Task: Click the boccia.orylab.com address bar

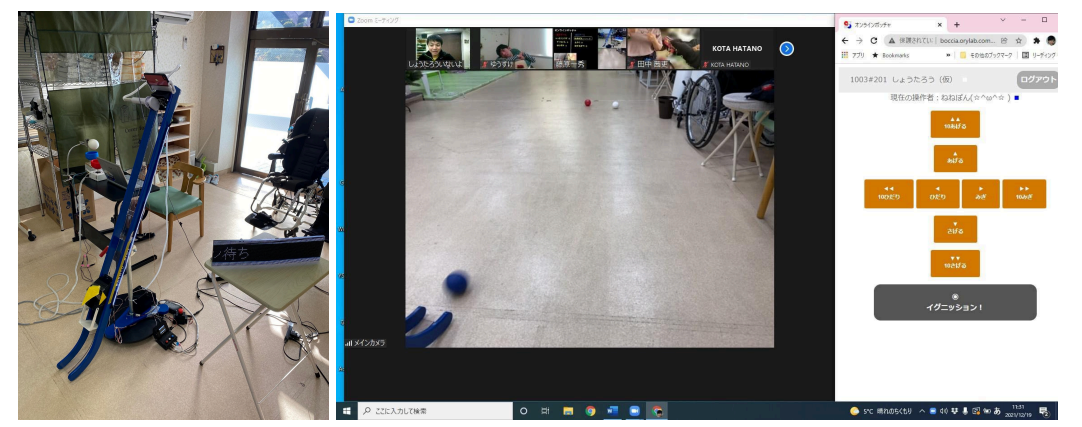Action: [x=955, y=41]
